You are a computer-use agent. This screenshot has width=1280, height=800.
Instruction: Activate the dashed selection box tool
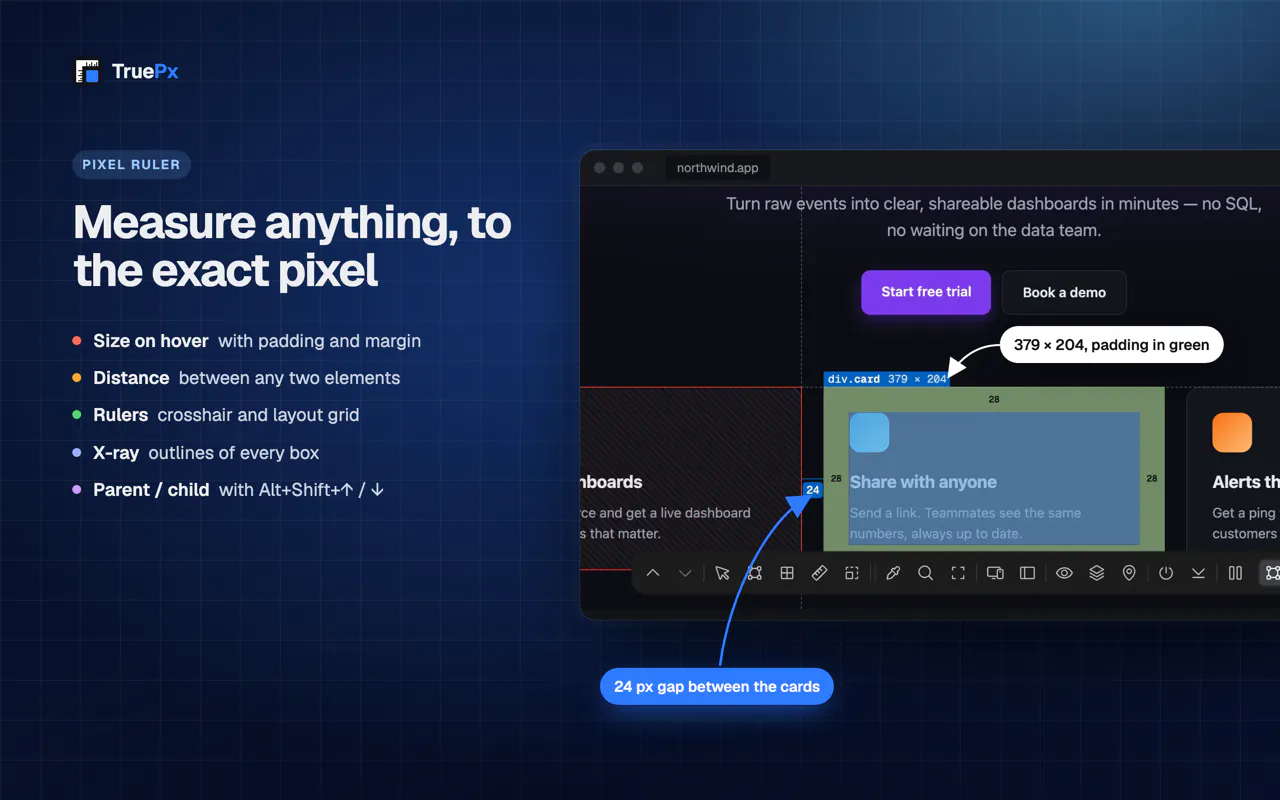click(x=851, y=573)
